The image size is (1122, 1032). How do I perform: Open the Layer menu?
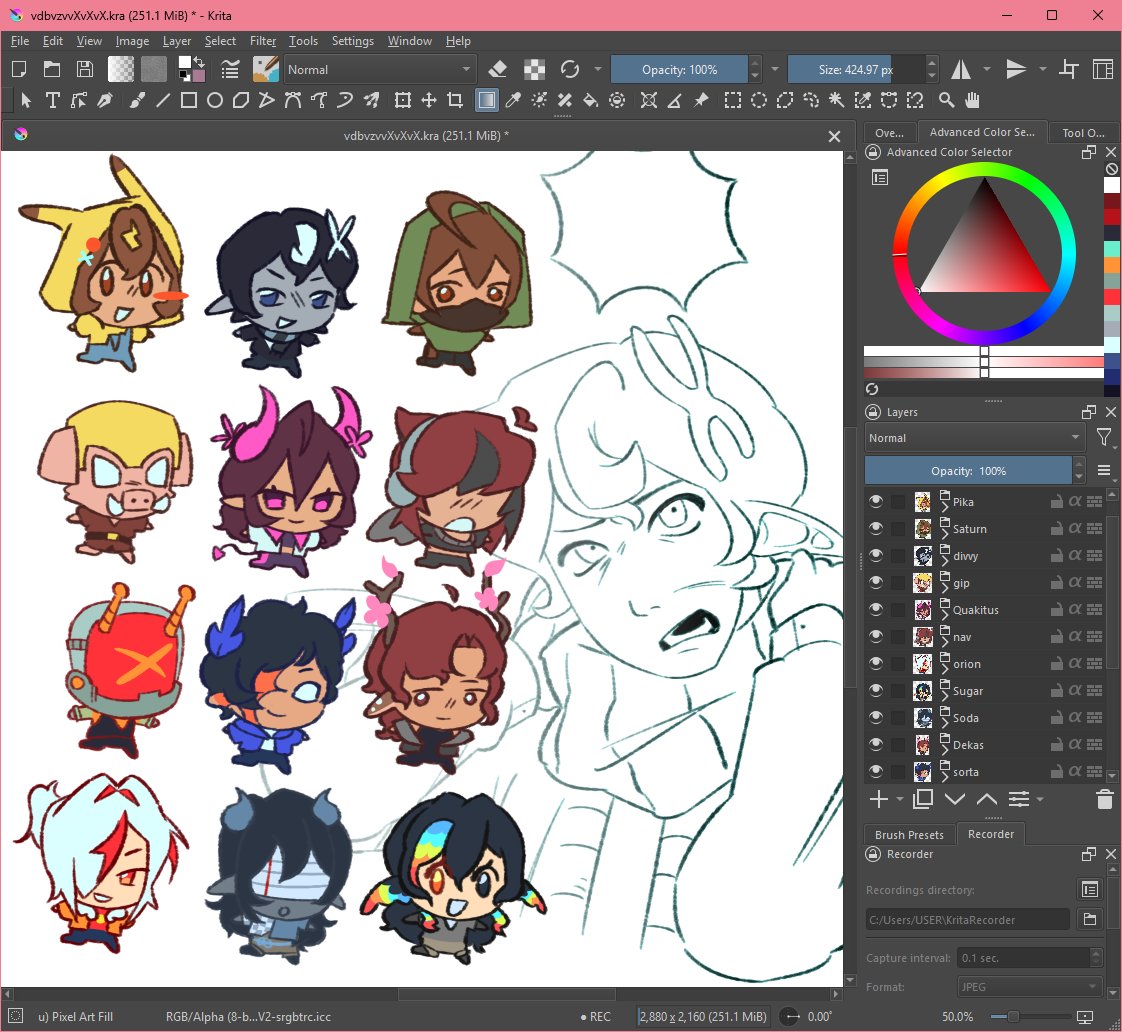click(177, 41)
